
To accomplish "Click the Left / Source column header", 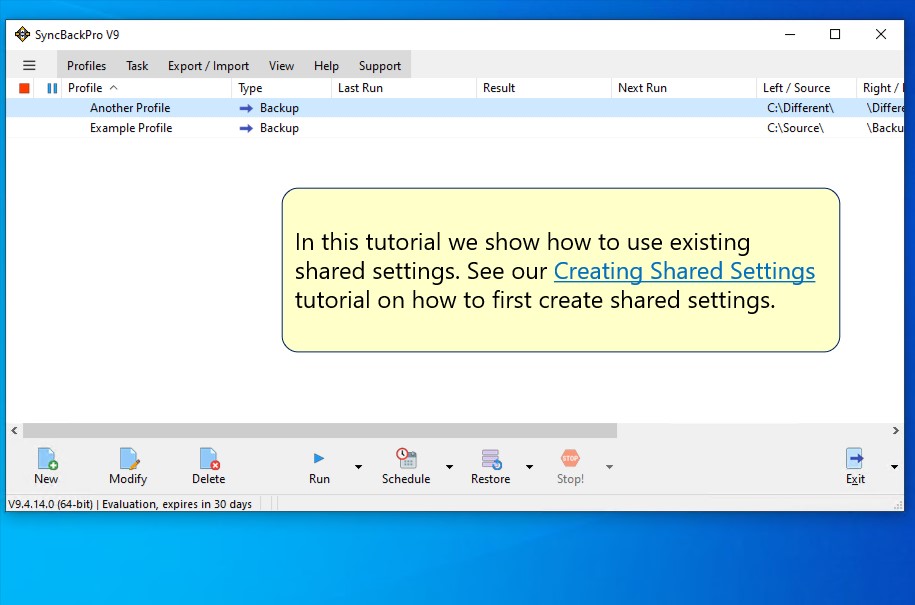I will 806,88.
